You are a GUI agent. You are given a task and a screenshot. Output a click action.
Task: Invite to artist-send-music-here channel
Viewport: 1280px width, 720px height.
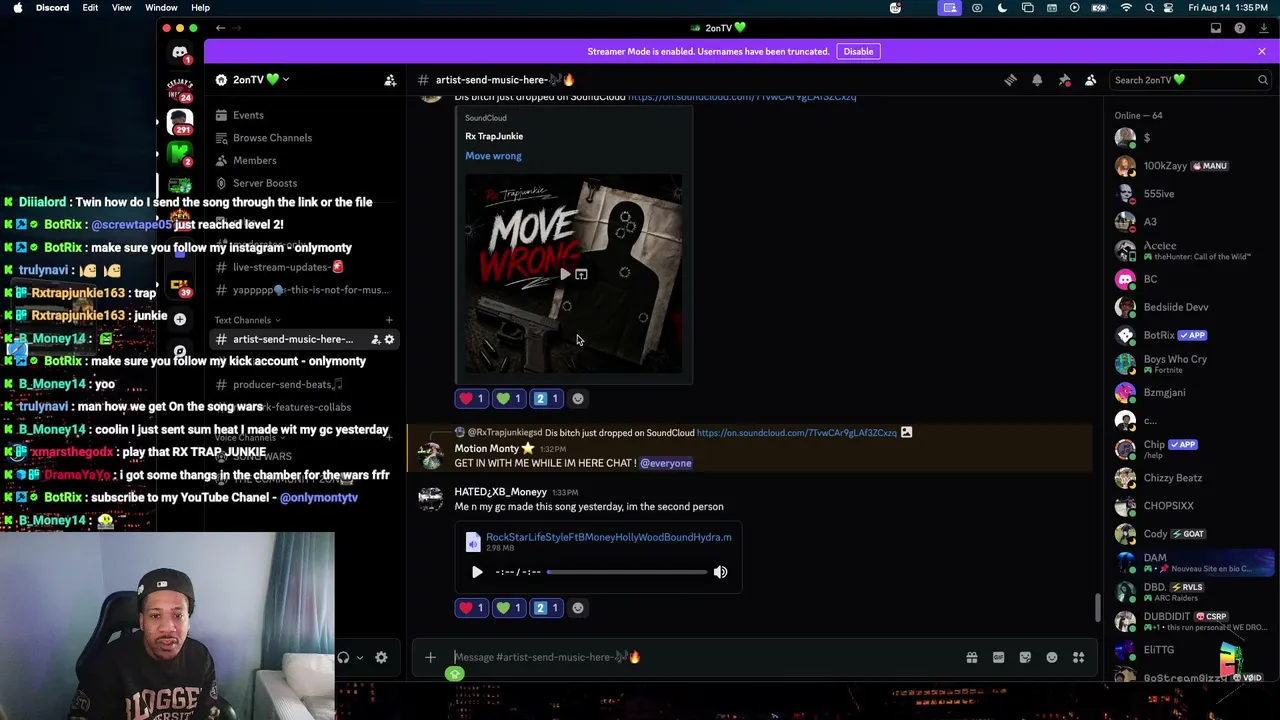pyautogui.click(x=375, y=339)
